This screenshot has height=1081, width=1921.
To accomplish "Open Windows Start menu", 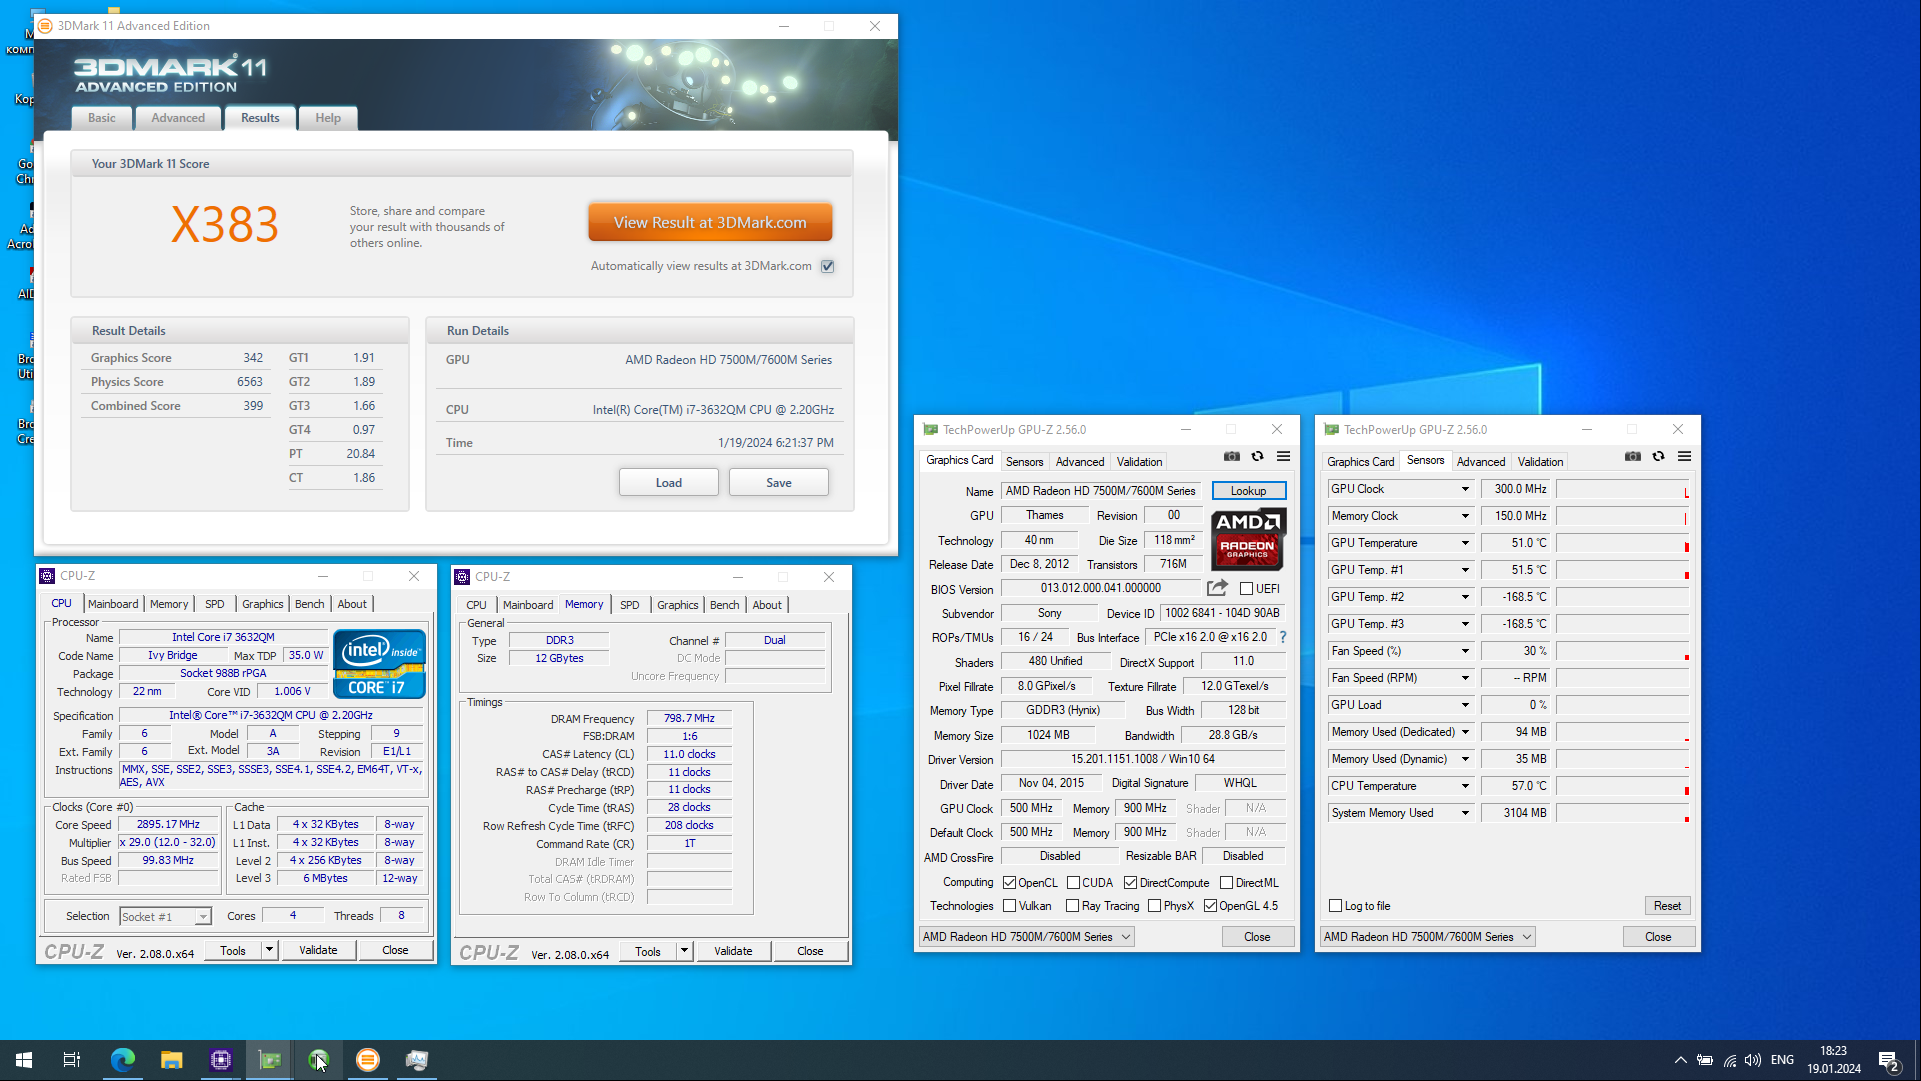I will pyautogui.click(x=24, y=1060).
